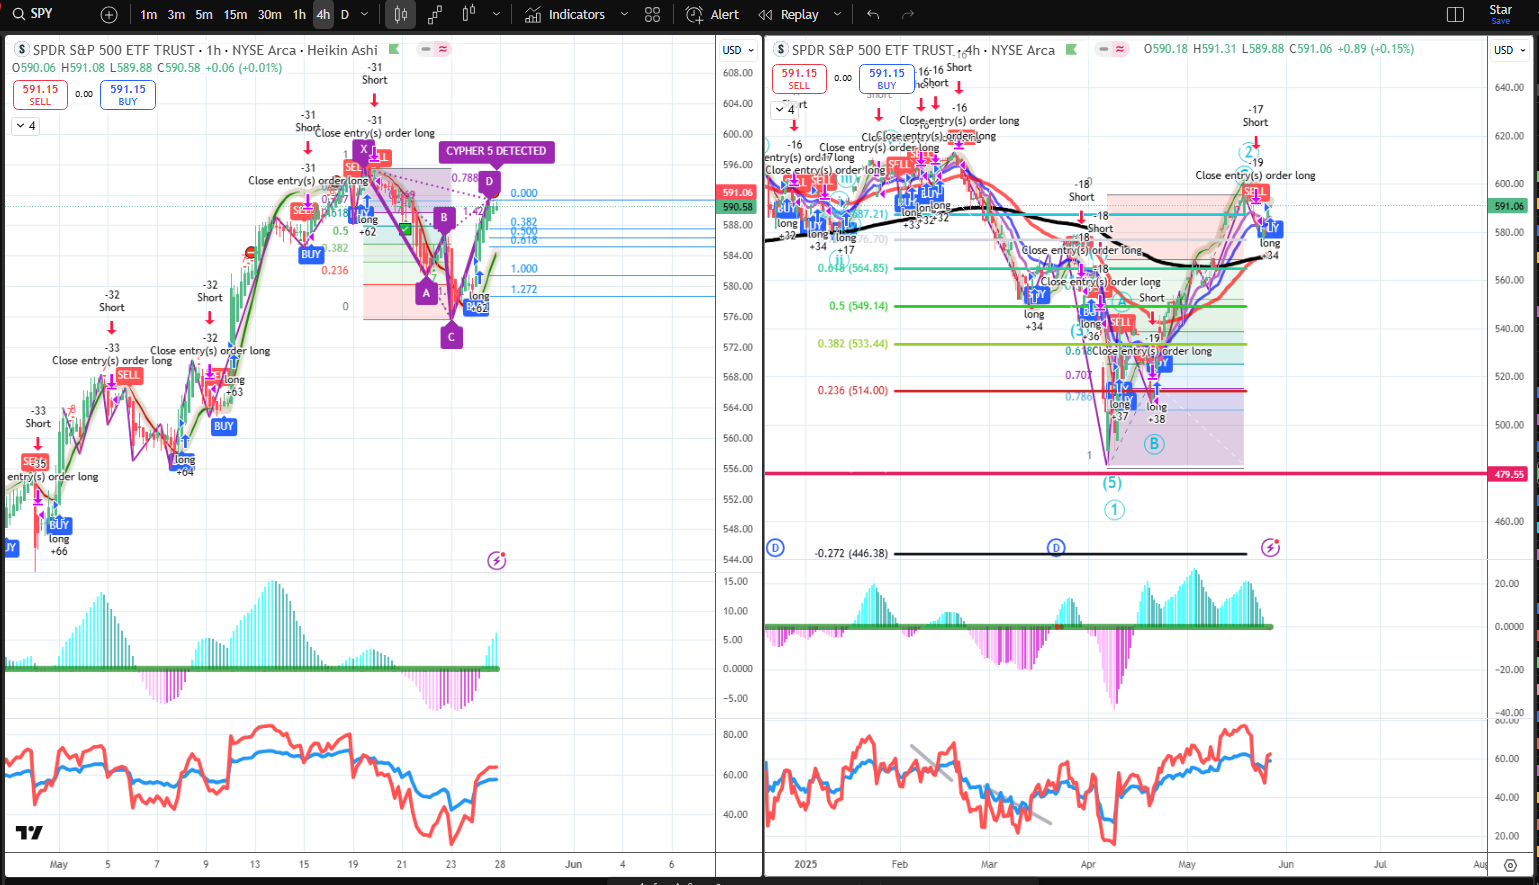Open the USD currency dropdown on the 1h chart
The height and width of the screenshot is (885, 1539).
(x=738, y=50)
